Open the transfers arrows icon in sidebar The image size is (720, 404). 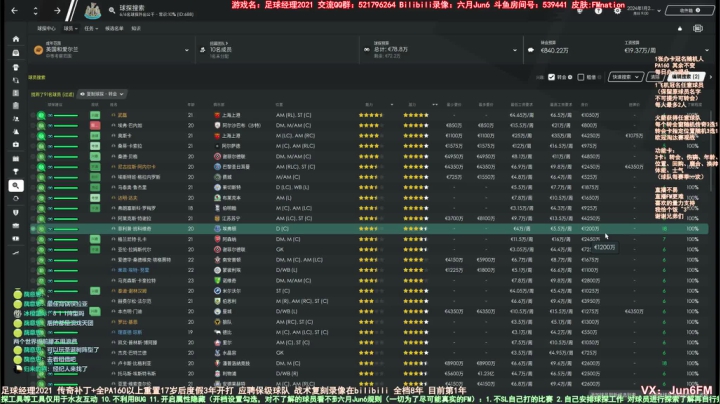(x=16, y=199)
